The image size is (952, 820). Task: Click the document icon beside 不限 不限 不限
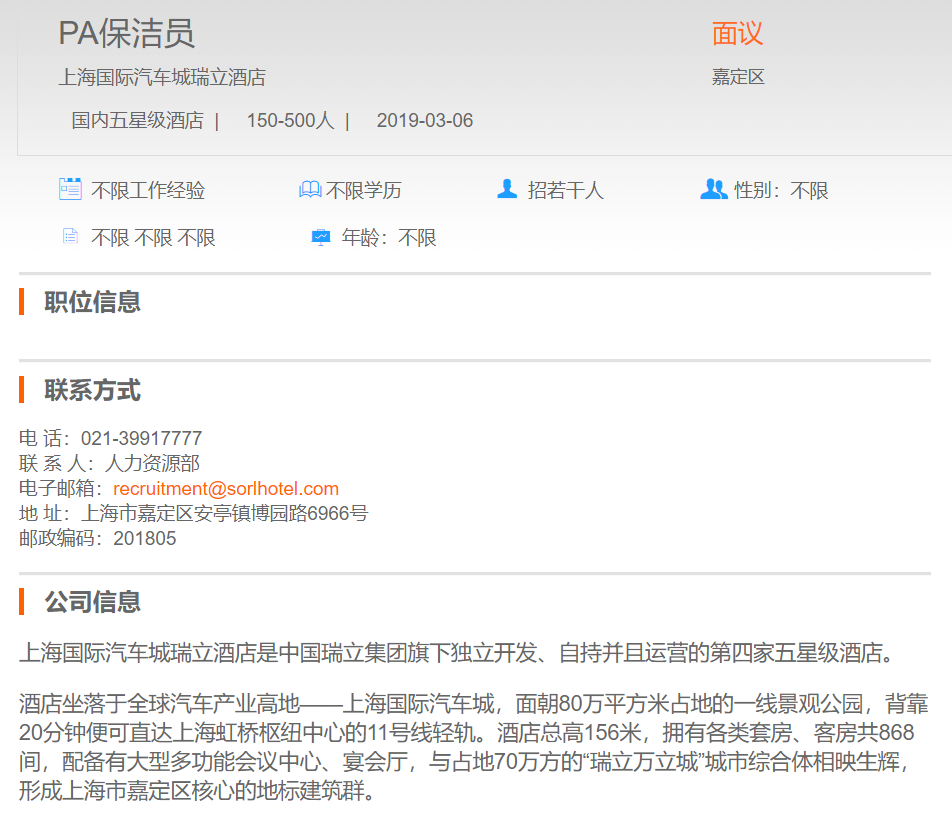(70, 237)
